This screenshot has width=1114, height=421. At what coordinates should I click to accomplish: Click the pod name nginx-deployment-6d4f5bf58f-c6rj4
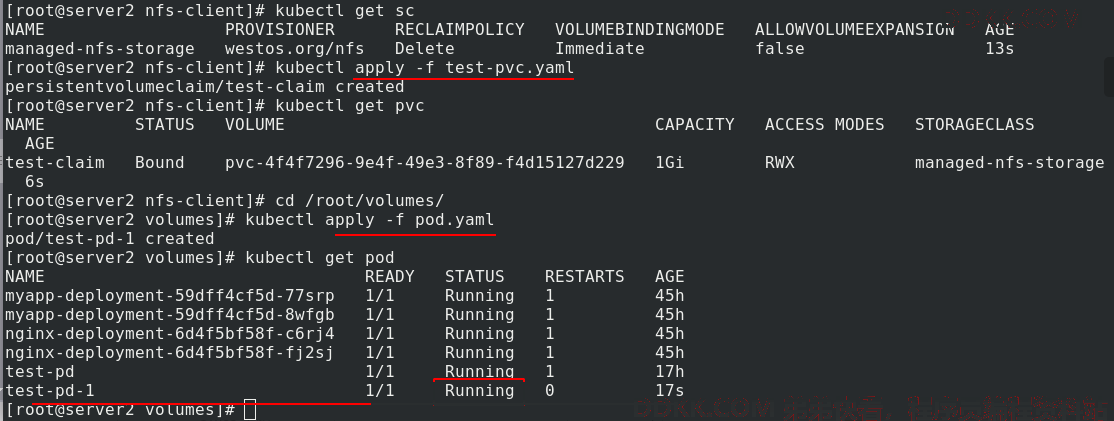tap(169, 334)
